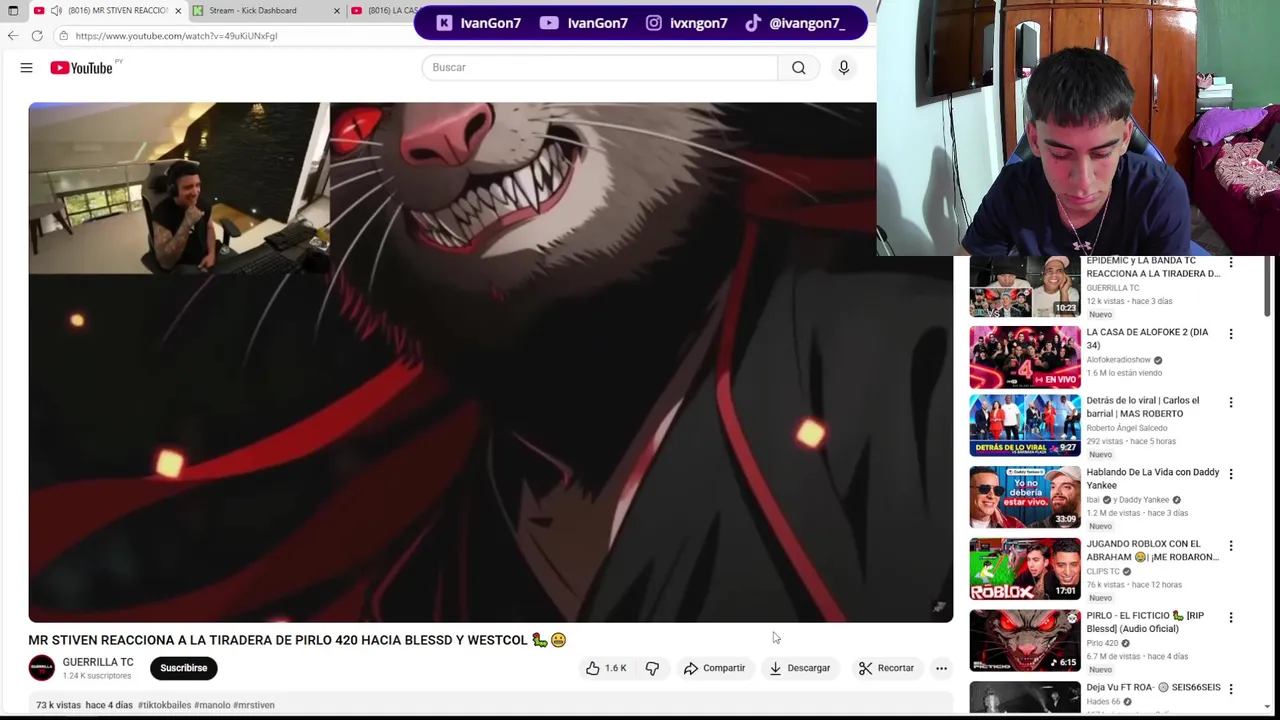The height and width of the screenshot is (720, 1280).
Task: Open EPIDEMIC y LA BANDA TC video thumbnail
Action: click(x=1025, y=287)
